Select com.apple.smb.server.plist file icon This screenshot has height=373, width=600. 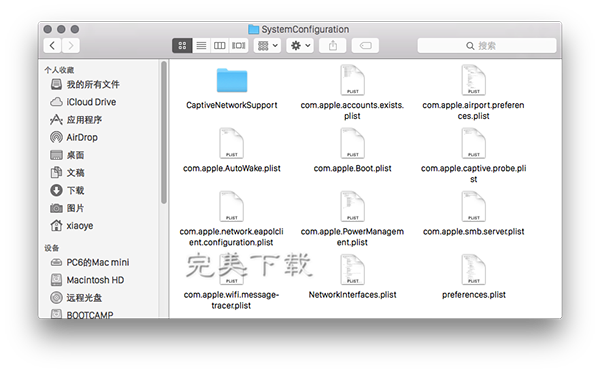pos(473,206)
